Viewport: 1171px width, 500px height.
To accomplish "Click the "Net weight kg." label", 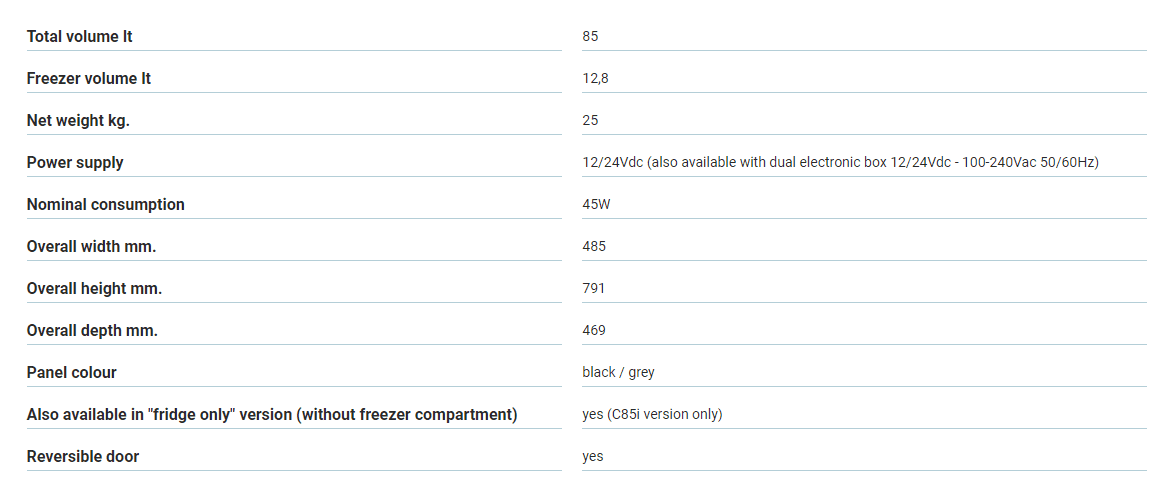I will [x=78, y=121].
